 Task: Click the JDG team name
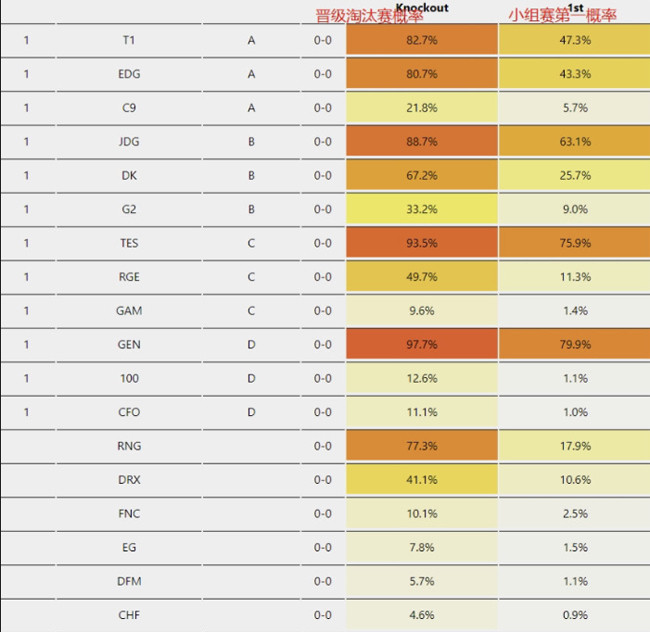tap(129, 142)
